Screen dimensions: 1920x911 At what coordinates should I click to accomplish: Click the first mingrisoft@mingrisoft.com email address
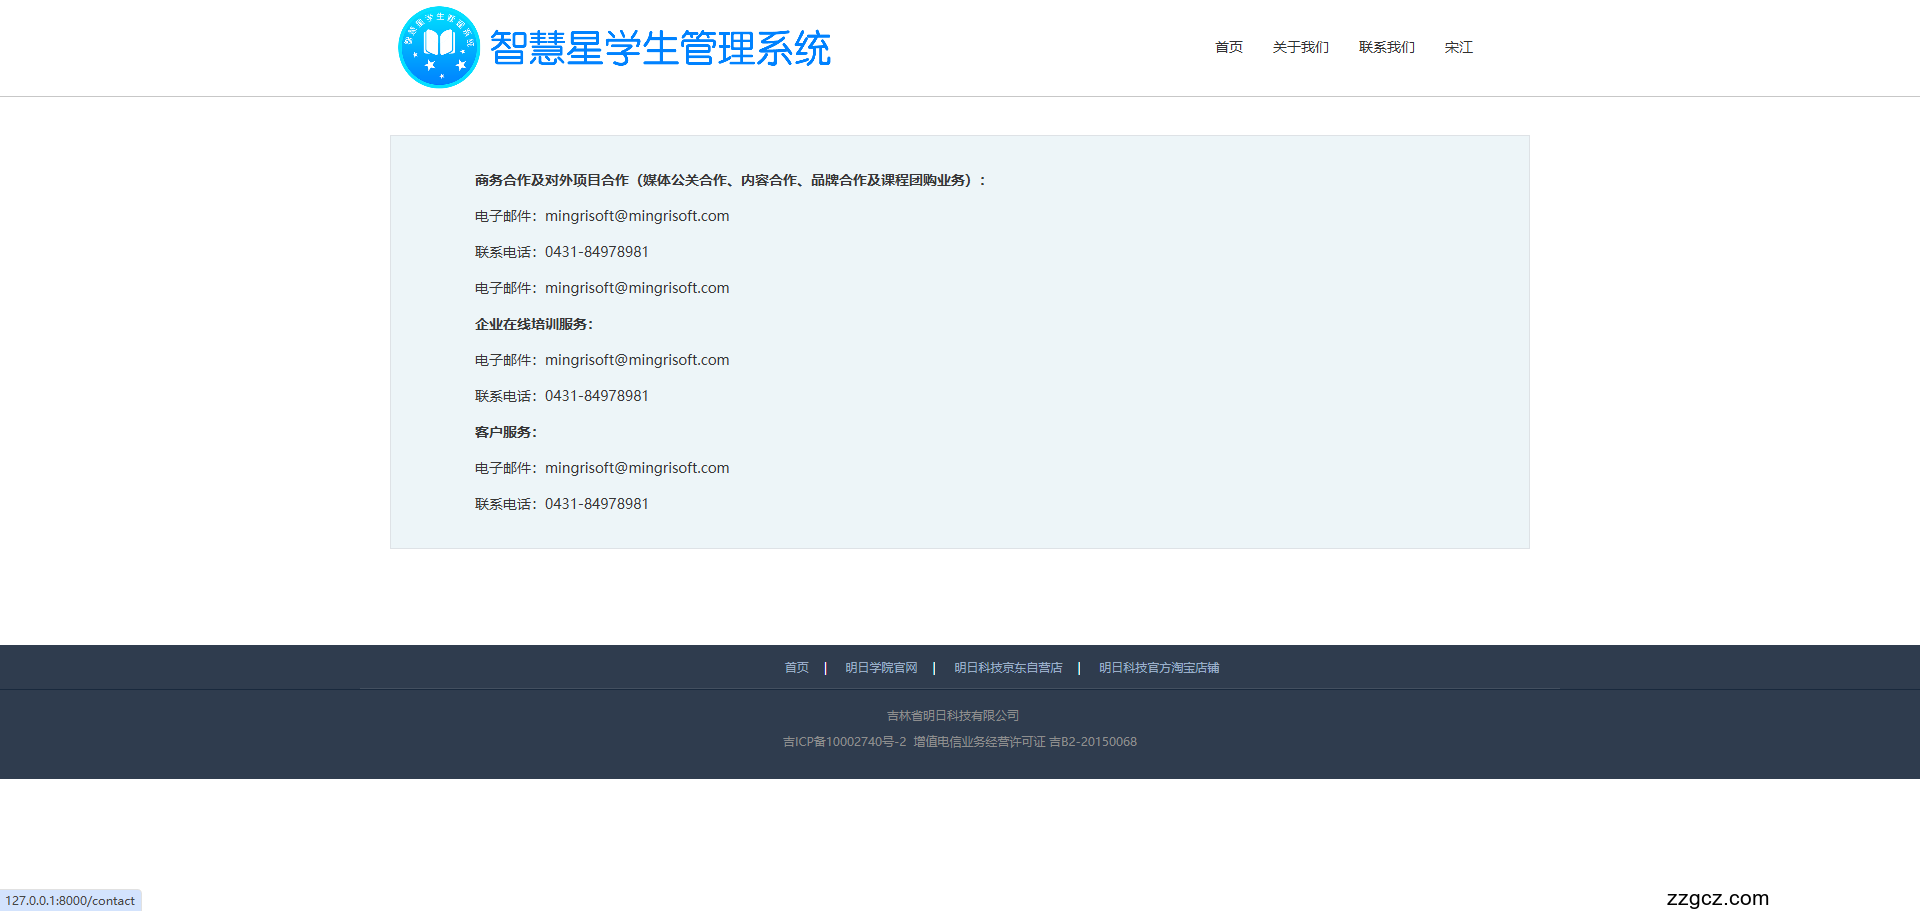click(x=637, y=215)
